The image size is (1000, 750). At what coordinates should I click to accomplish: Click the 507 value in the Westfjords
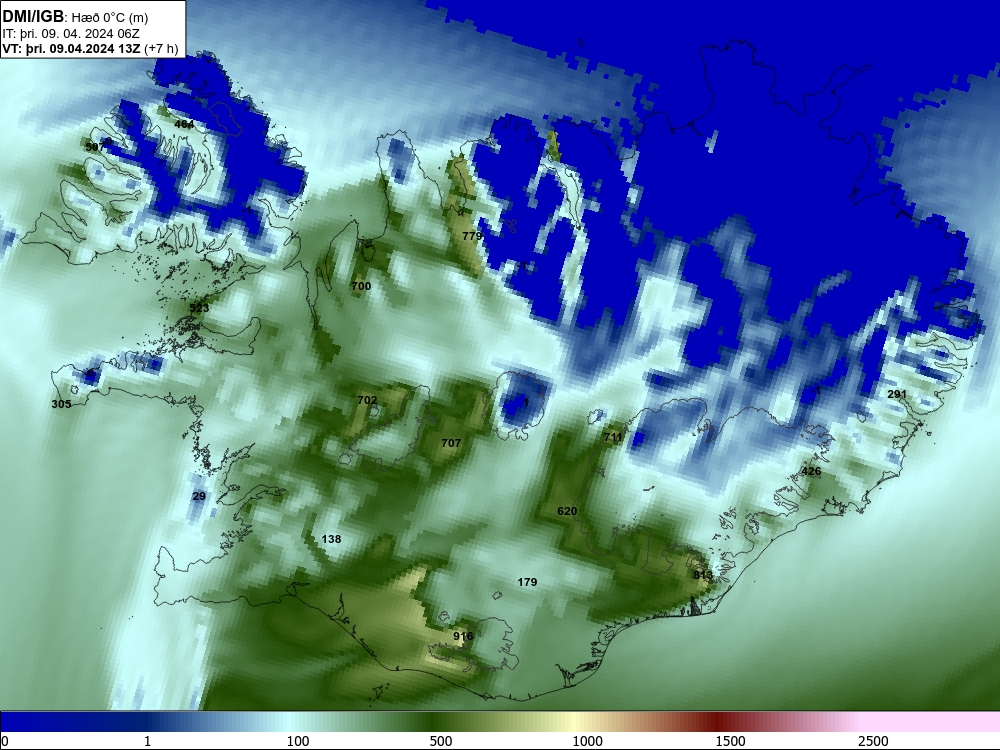click(x=95, y=147)
